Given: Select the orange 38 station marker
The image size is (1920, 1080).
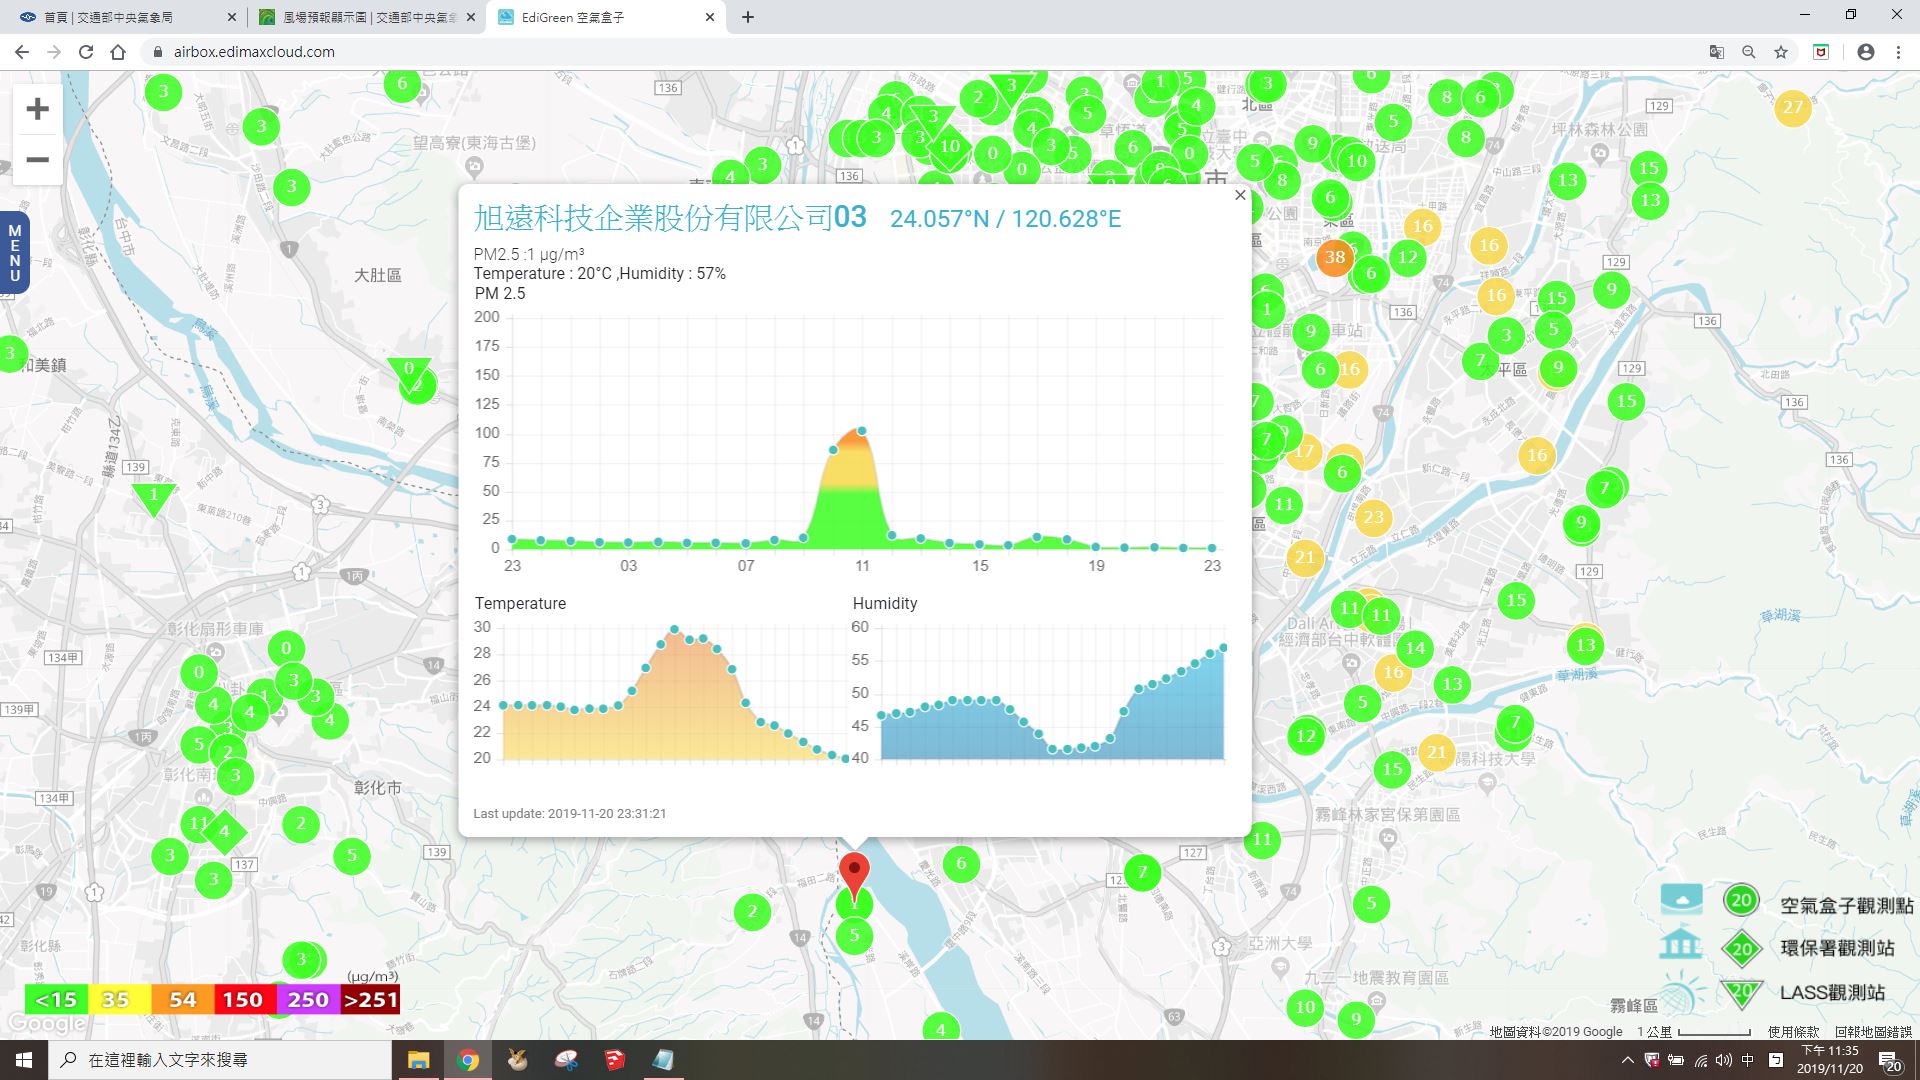Looking at the screenshot, I should 1334,257.
